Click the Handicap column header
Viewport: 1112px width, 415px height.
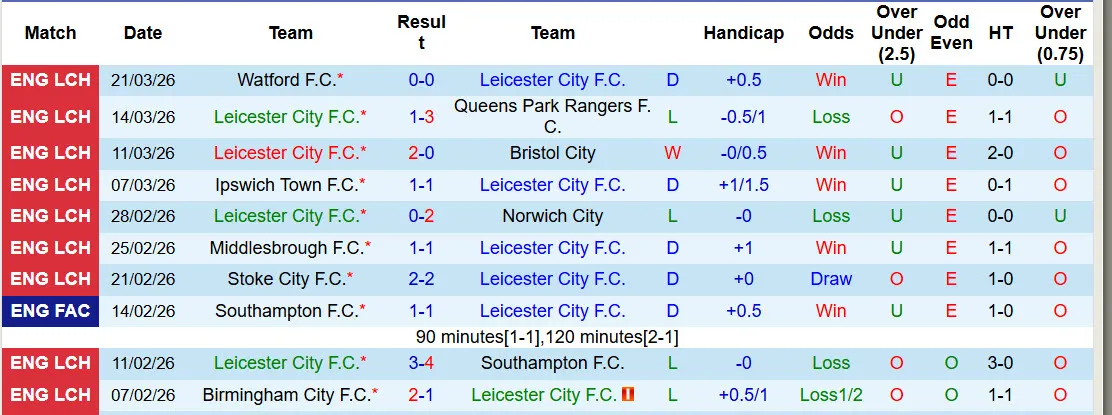(x=743, y=33)
